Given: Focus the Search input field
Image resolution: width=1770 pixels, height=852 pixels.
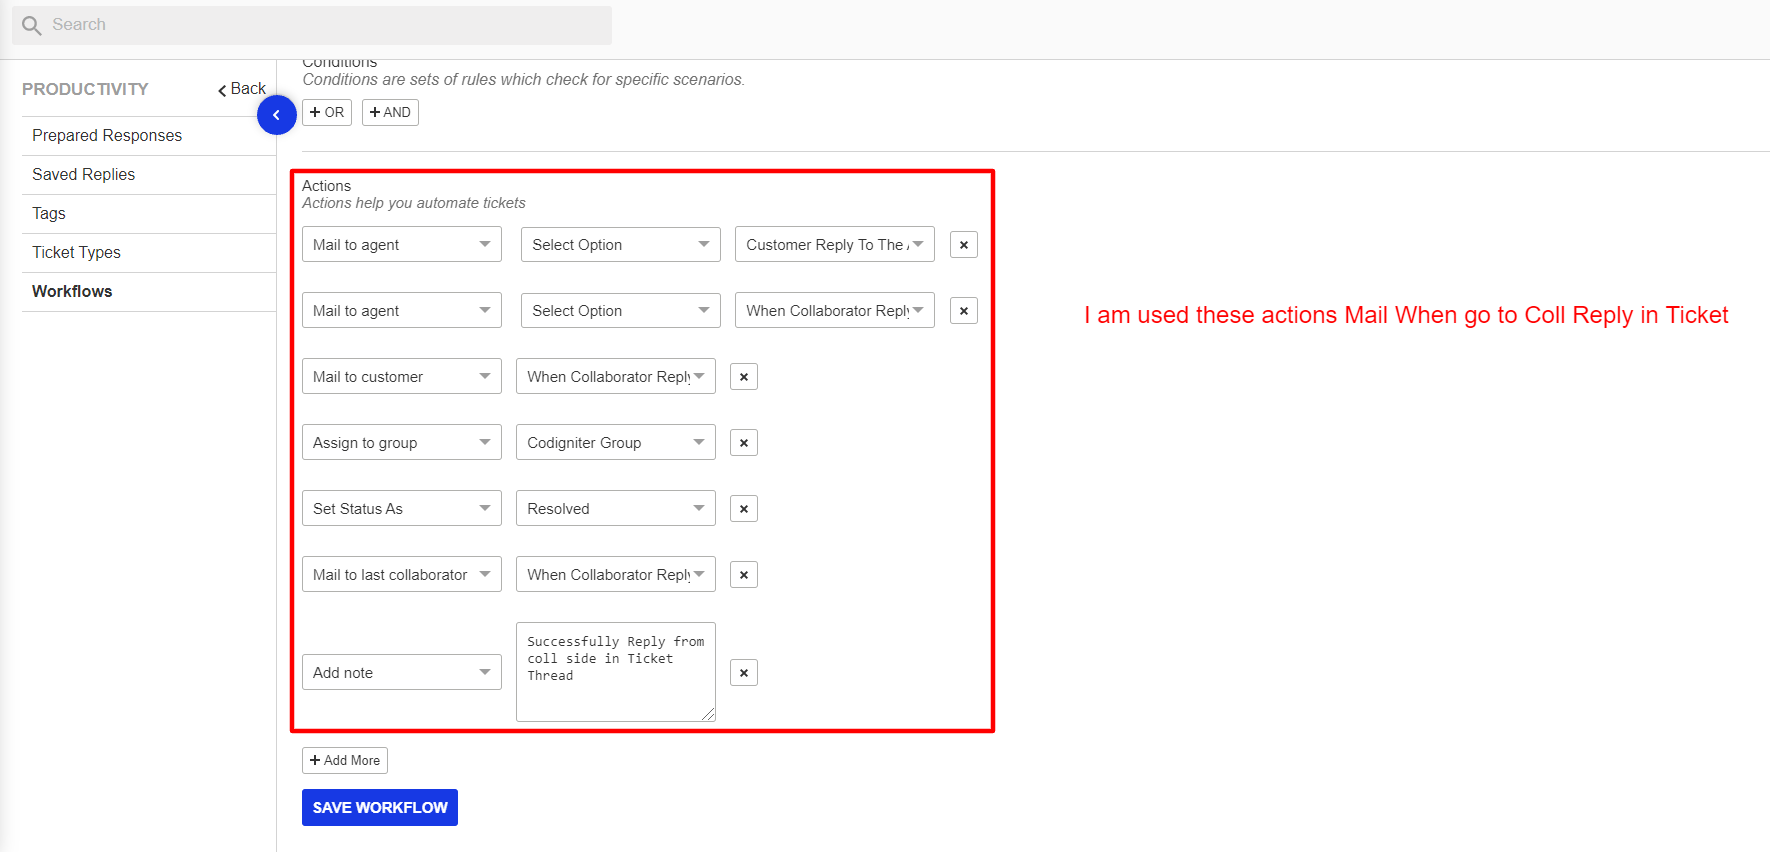Looking at the screenshot, I should pos(312,25).
